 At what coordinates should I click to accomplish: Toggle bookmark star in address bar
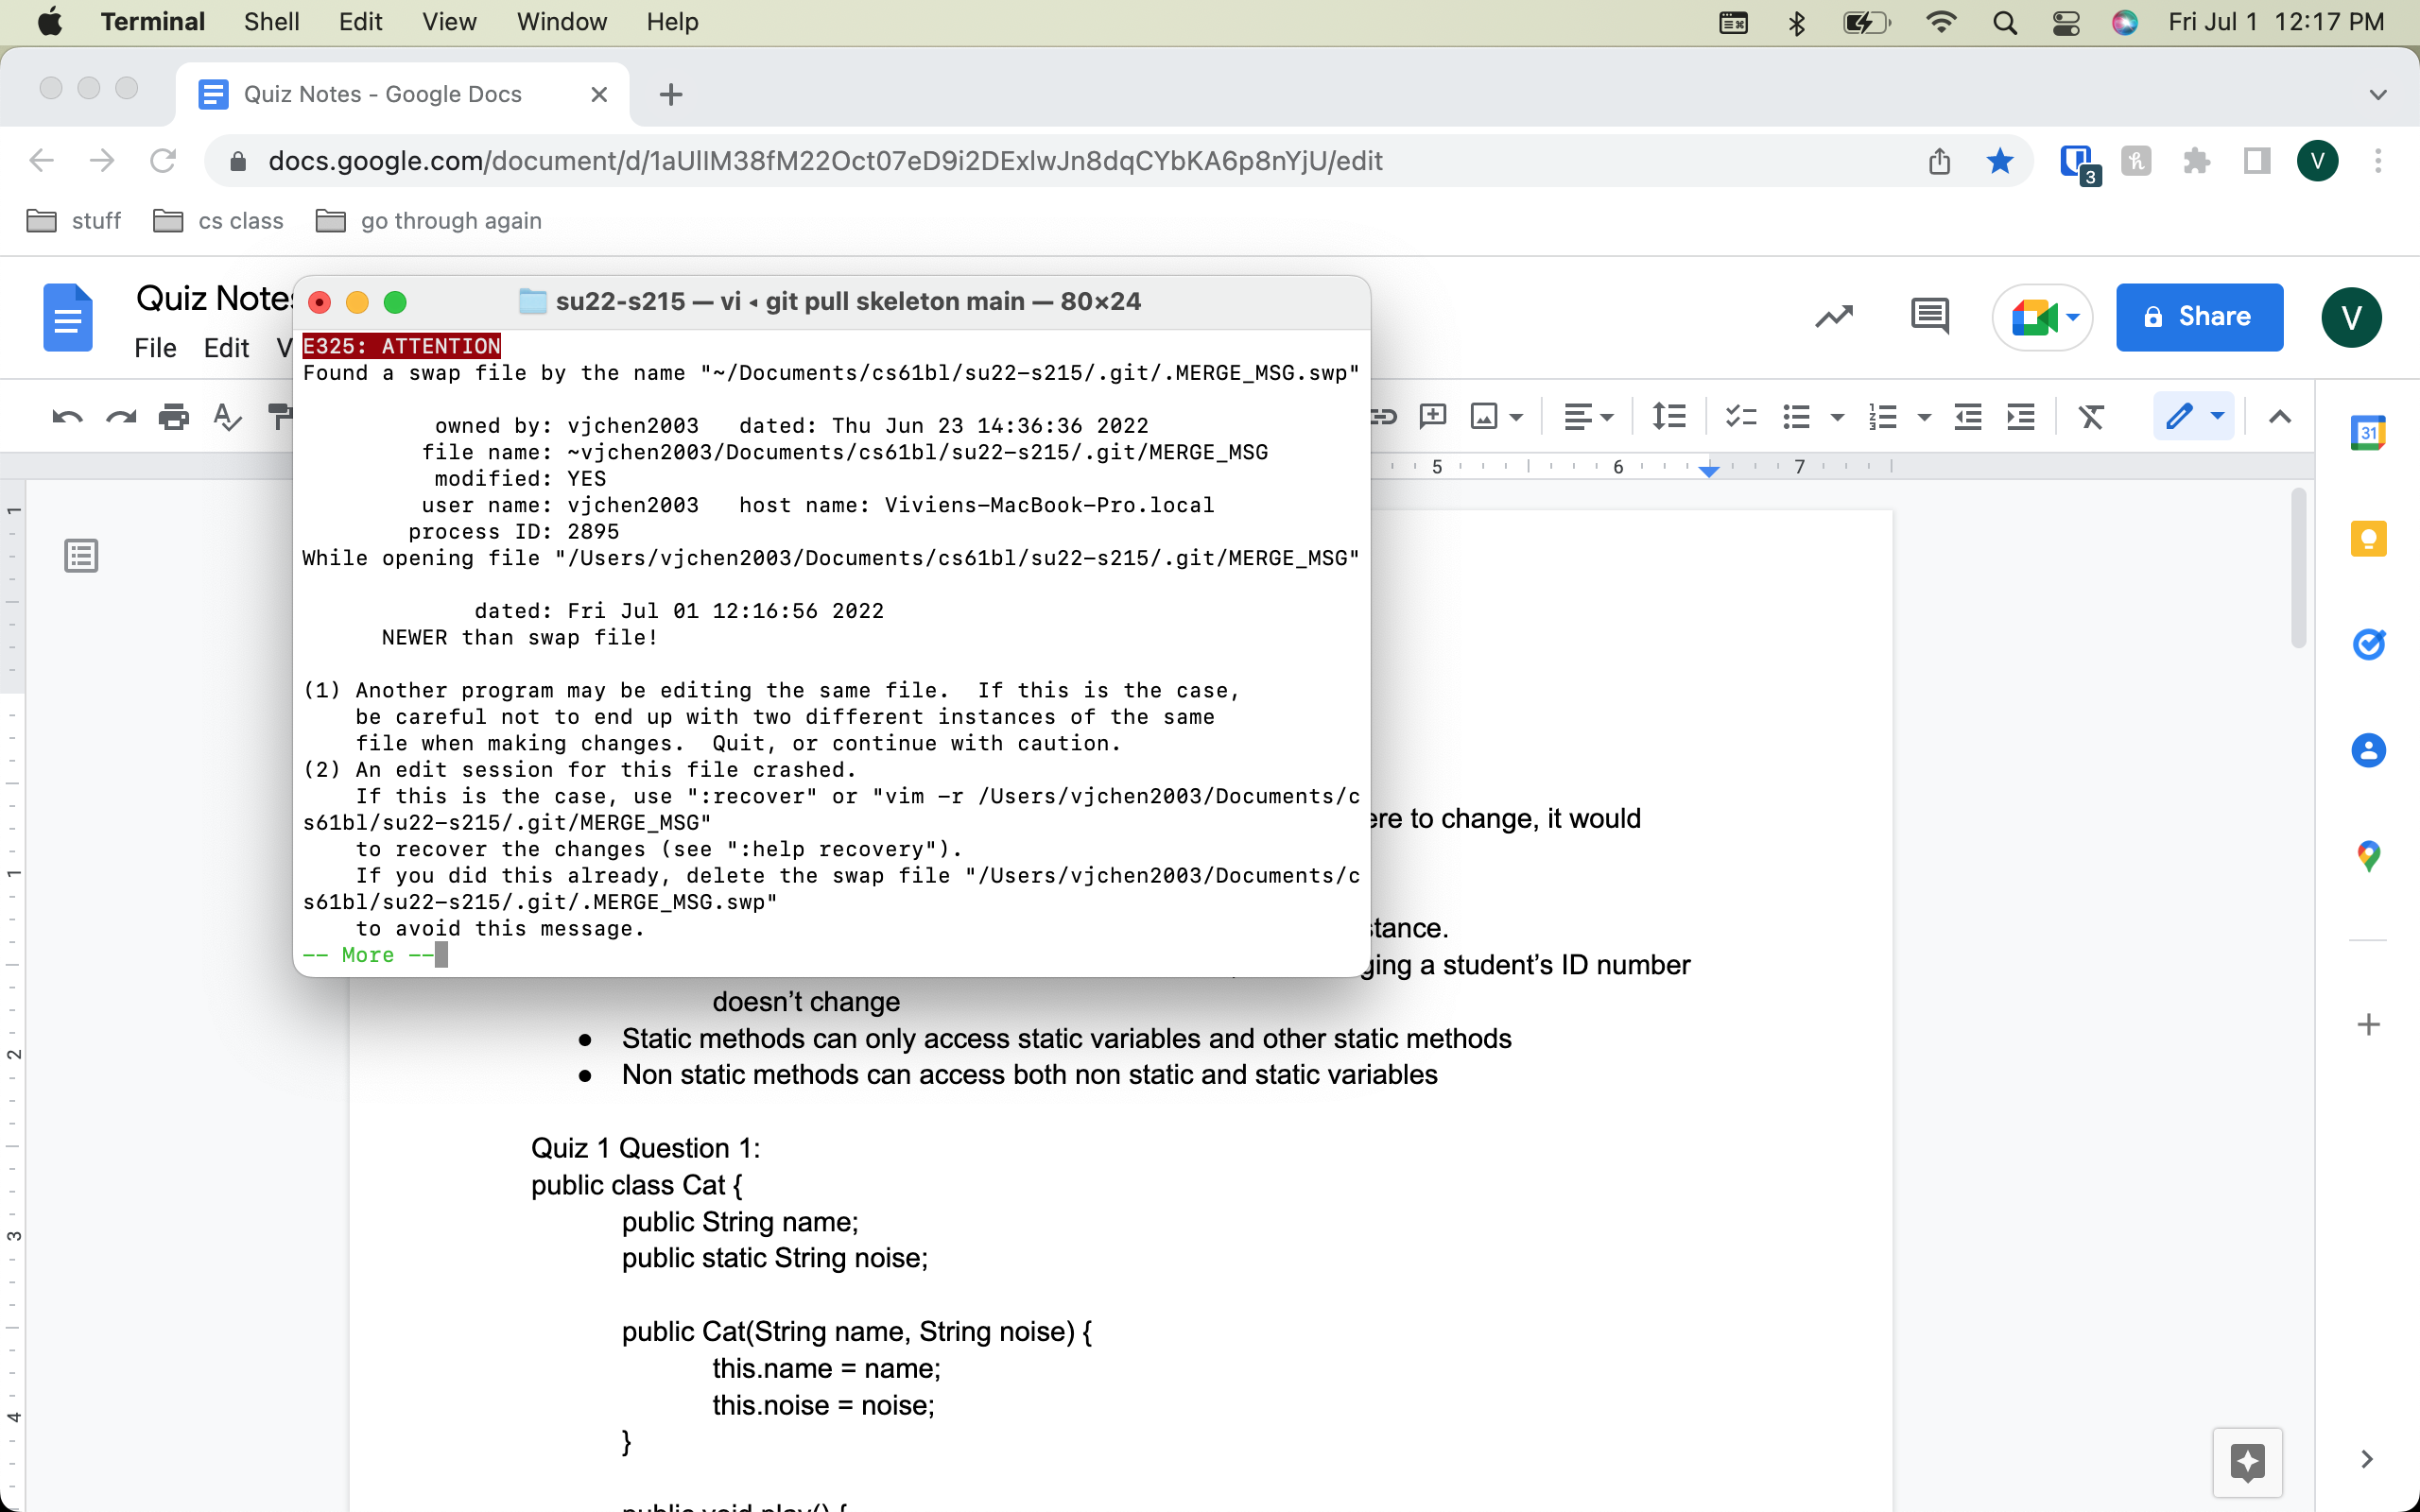1999,161
